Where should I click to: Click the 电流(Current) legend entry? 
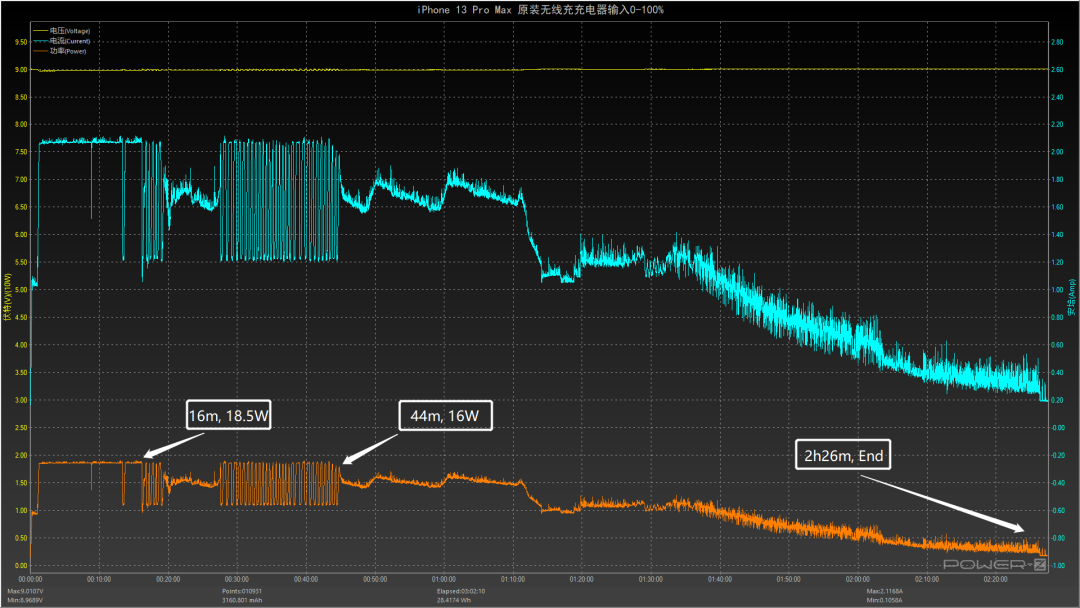click(61, 41)
